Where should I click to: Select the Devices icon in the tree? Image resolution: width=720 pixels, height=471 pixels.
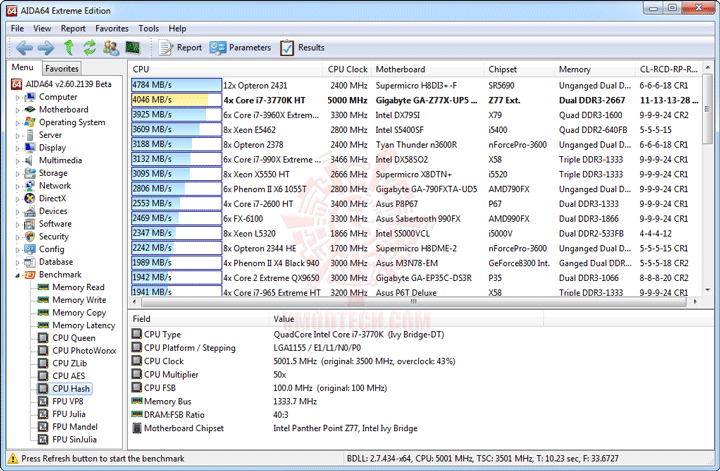[x=30, y=211]
